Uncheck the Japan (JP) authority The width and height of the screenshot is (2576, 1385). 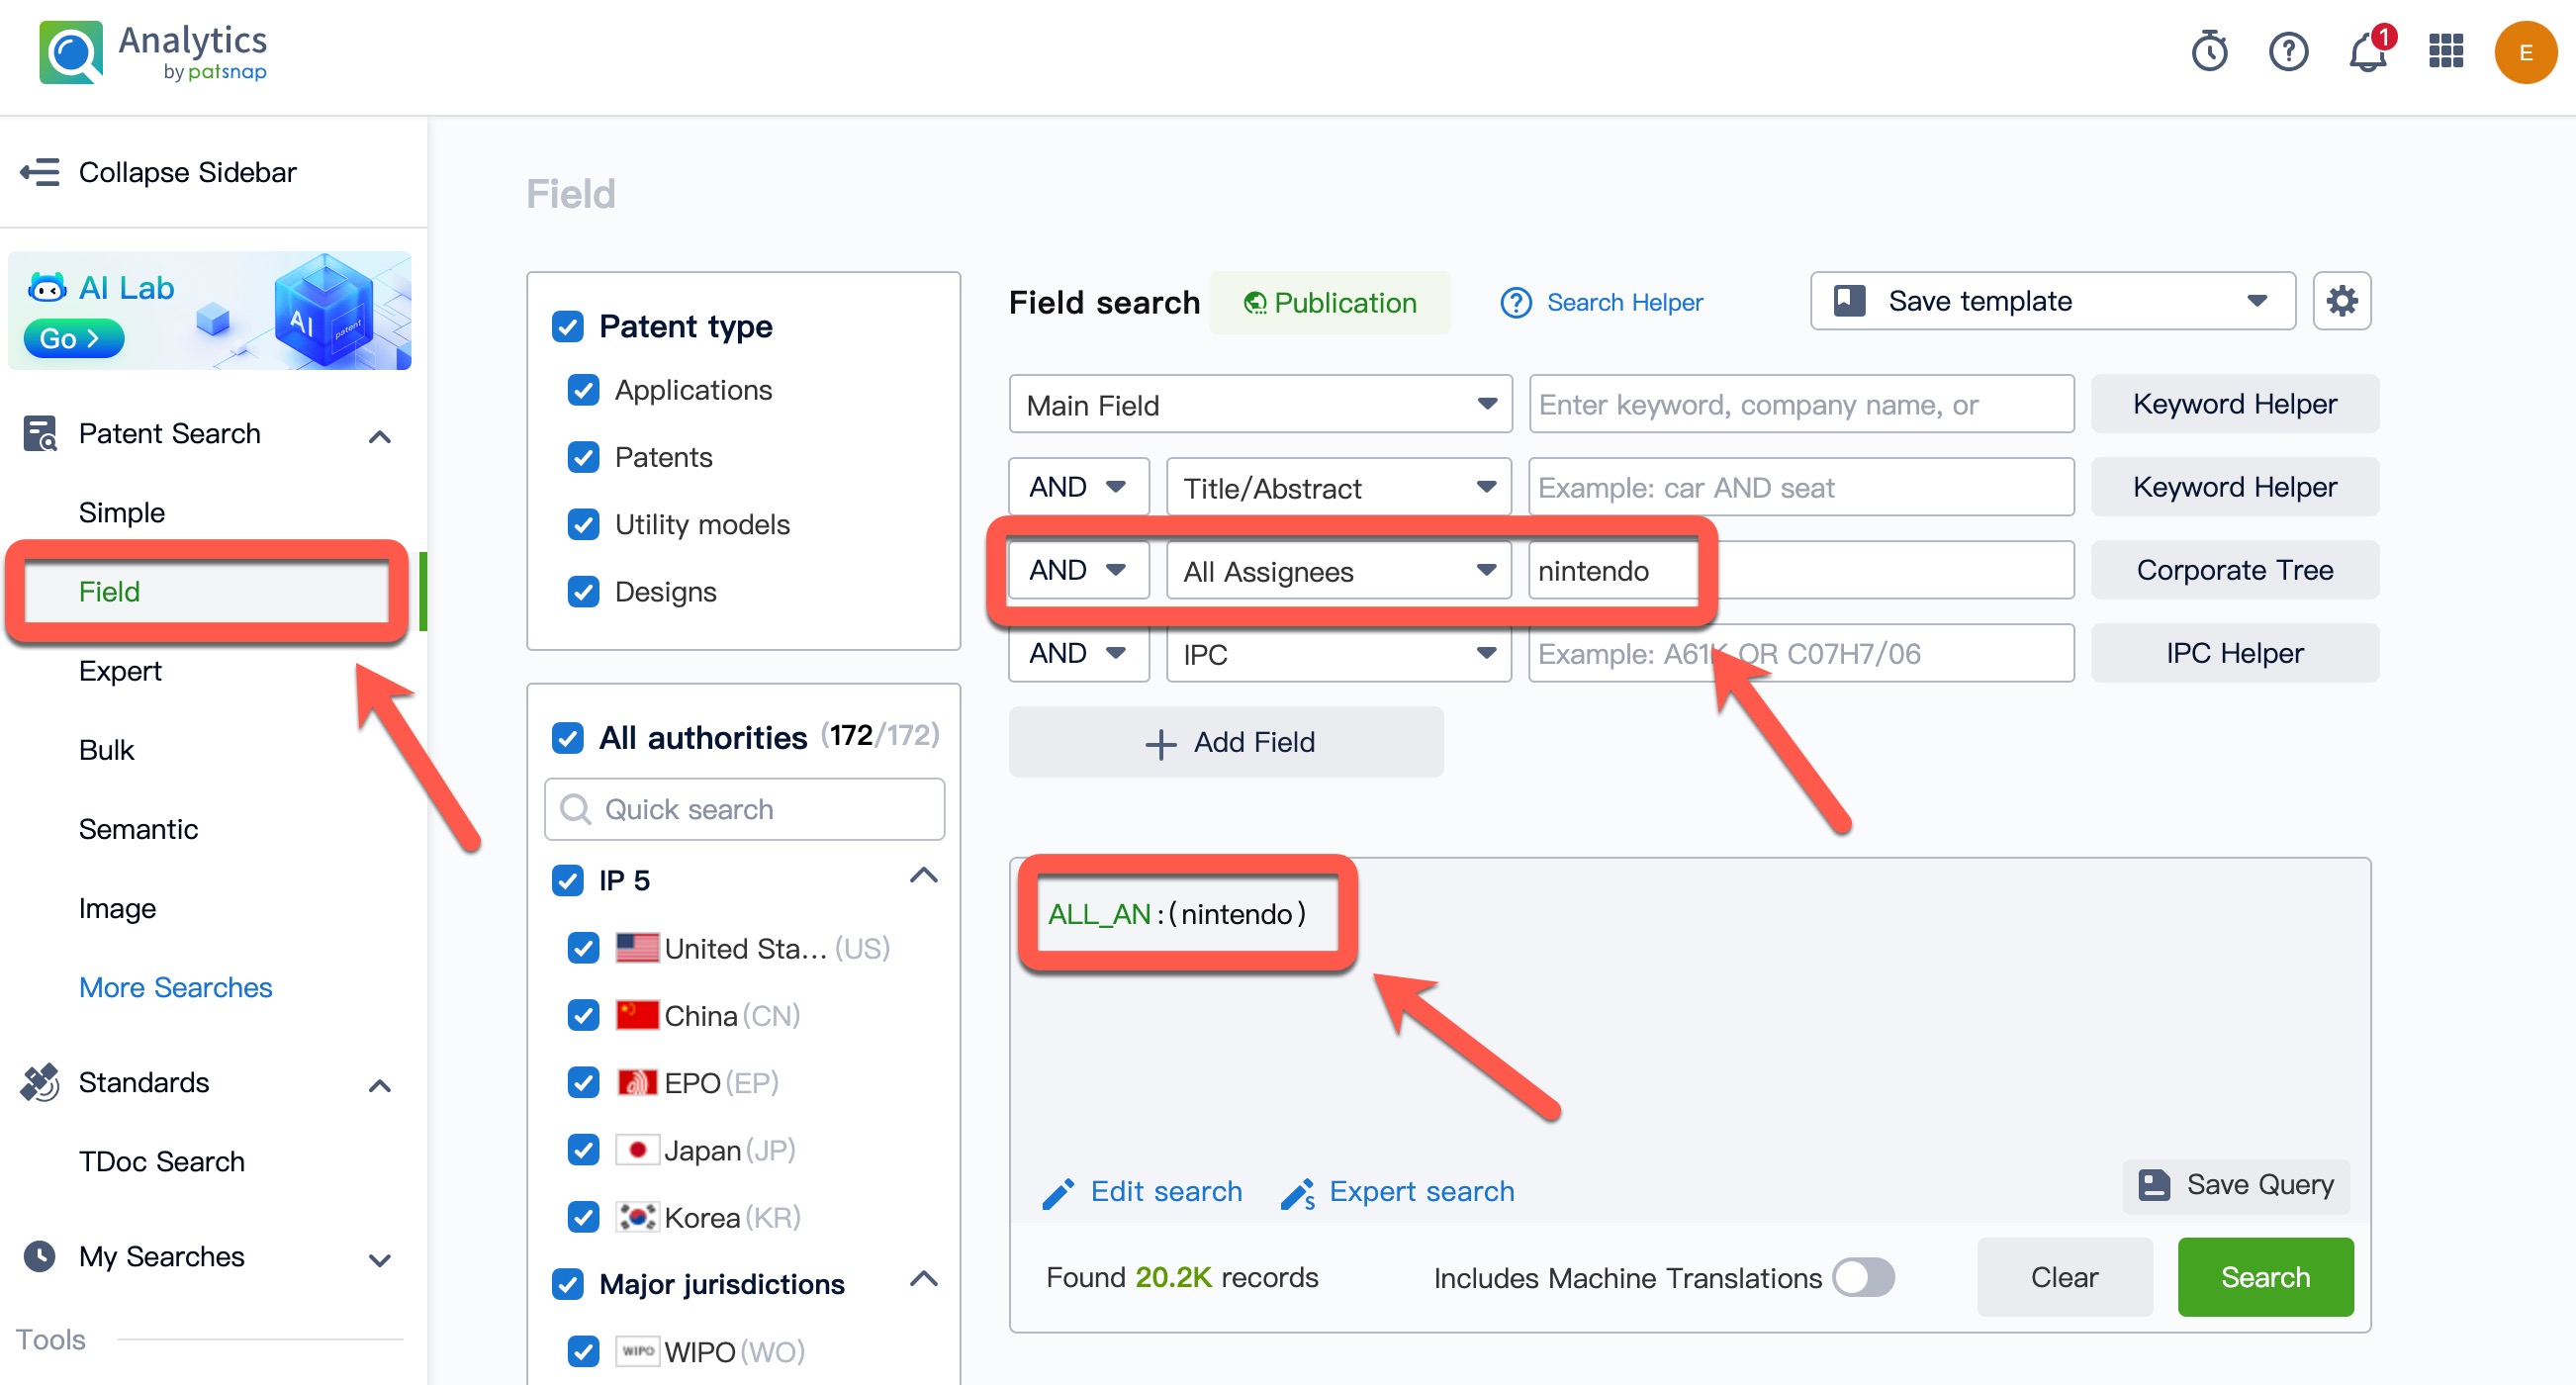583,1150
